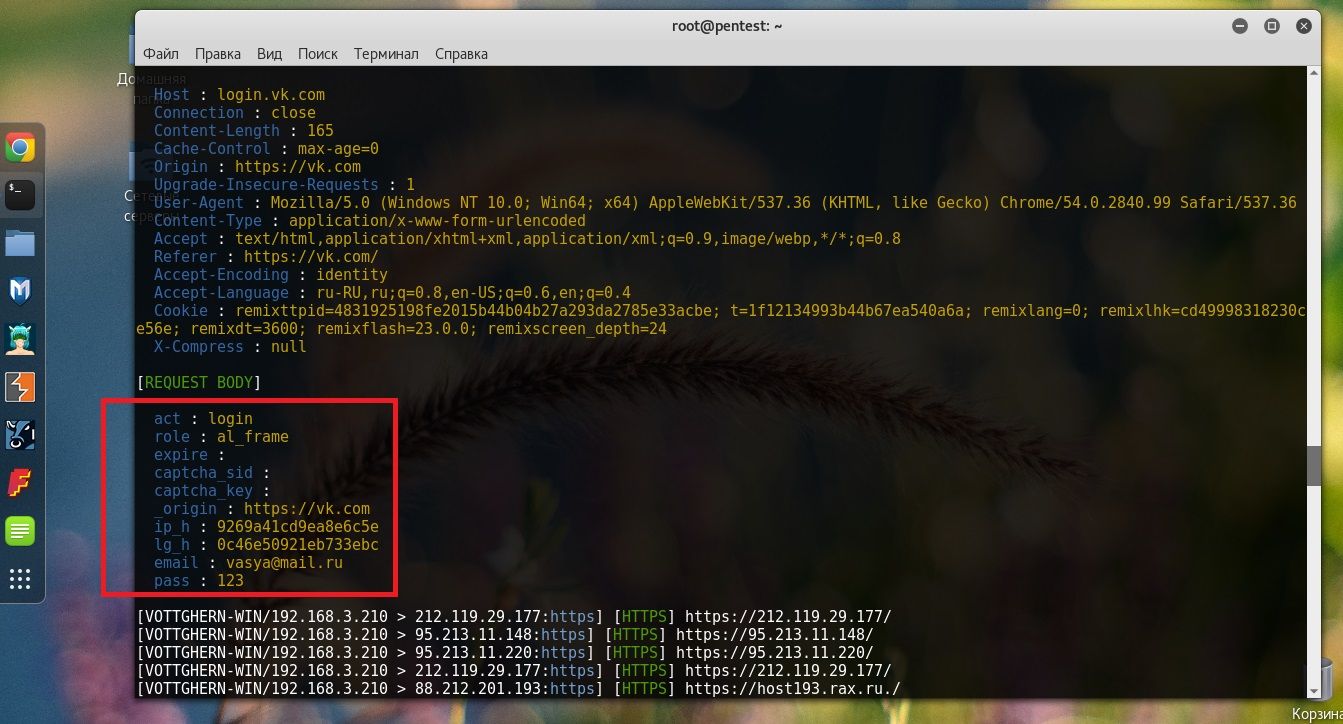Click the User-Agent Mozilla/5.0 line

pyautogui.click(x=725, y=203)
